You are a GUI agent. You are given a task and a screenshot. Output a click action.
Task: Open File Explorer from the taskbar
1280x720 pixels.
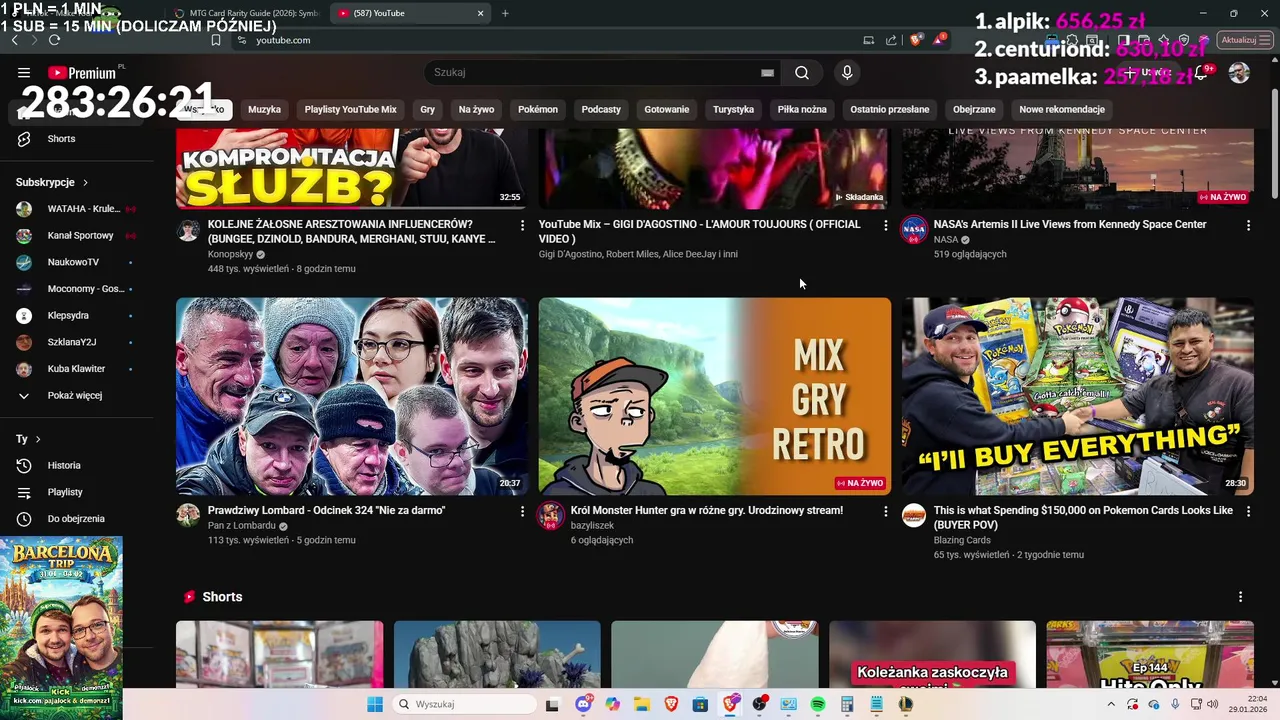coord(641,704)
